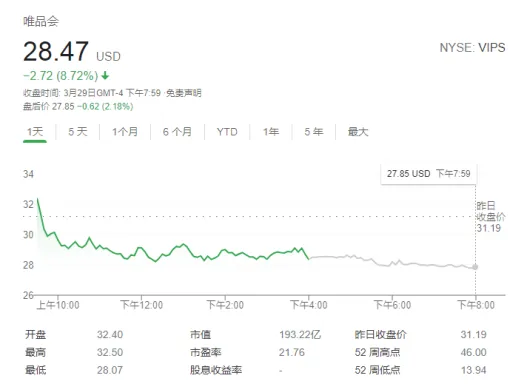The image size is (508, 385).
Task: Click the 开盘 value 32.40
Action: 110,334
